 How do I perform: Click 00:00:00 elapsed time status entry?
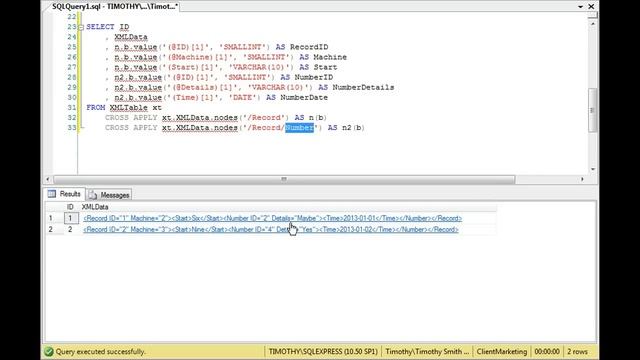[x=547, y=351]
